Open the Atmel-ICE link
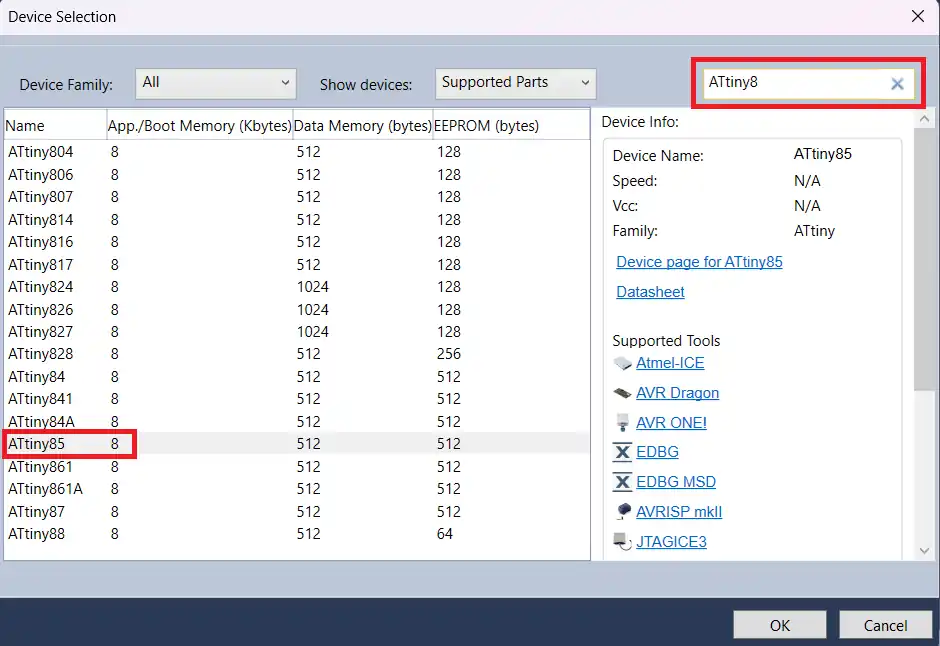940x646 pixels. click(x=670, y=363)
